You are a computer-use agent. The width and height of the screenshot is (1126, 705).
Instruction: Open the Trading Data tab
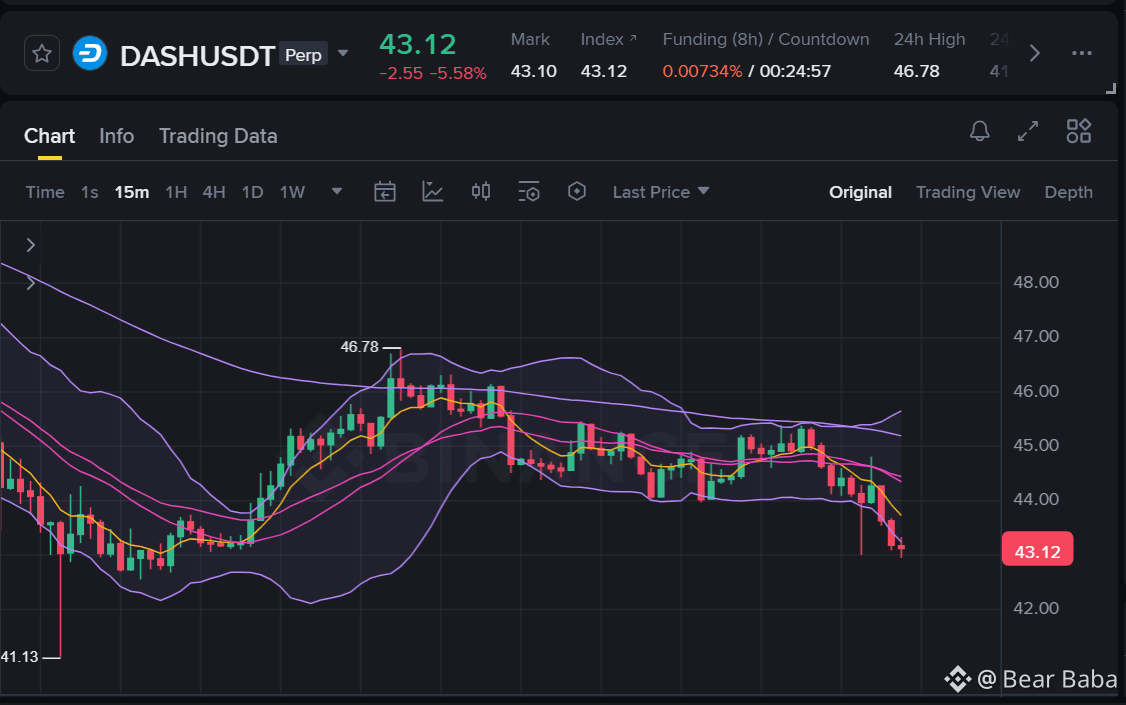218,136
